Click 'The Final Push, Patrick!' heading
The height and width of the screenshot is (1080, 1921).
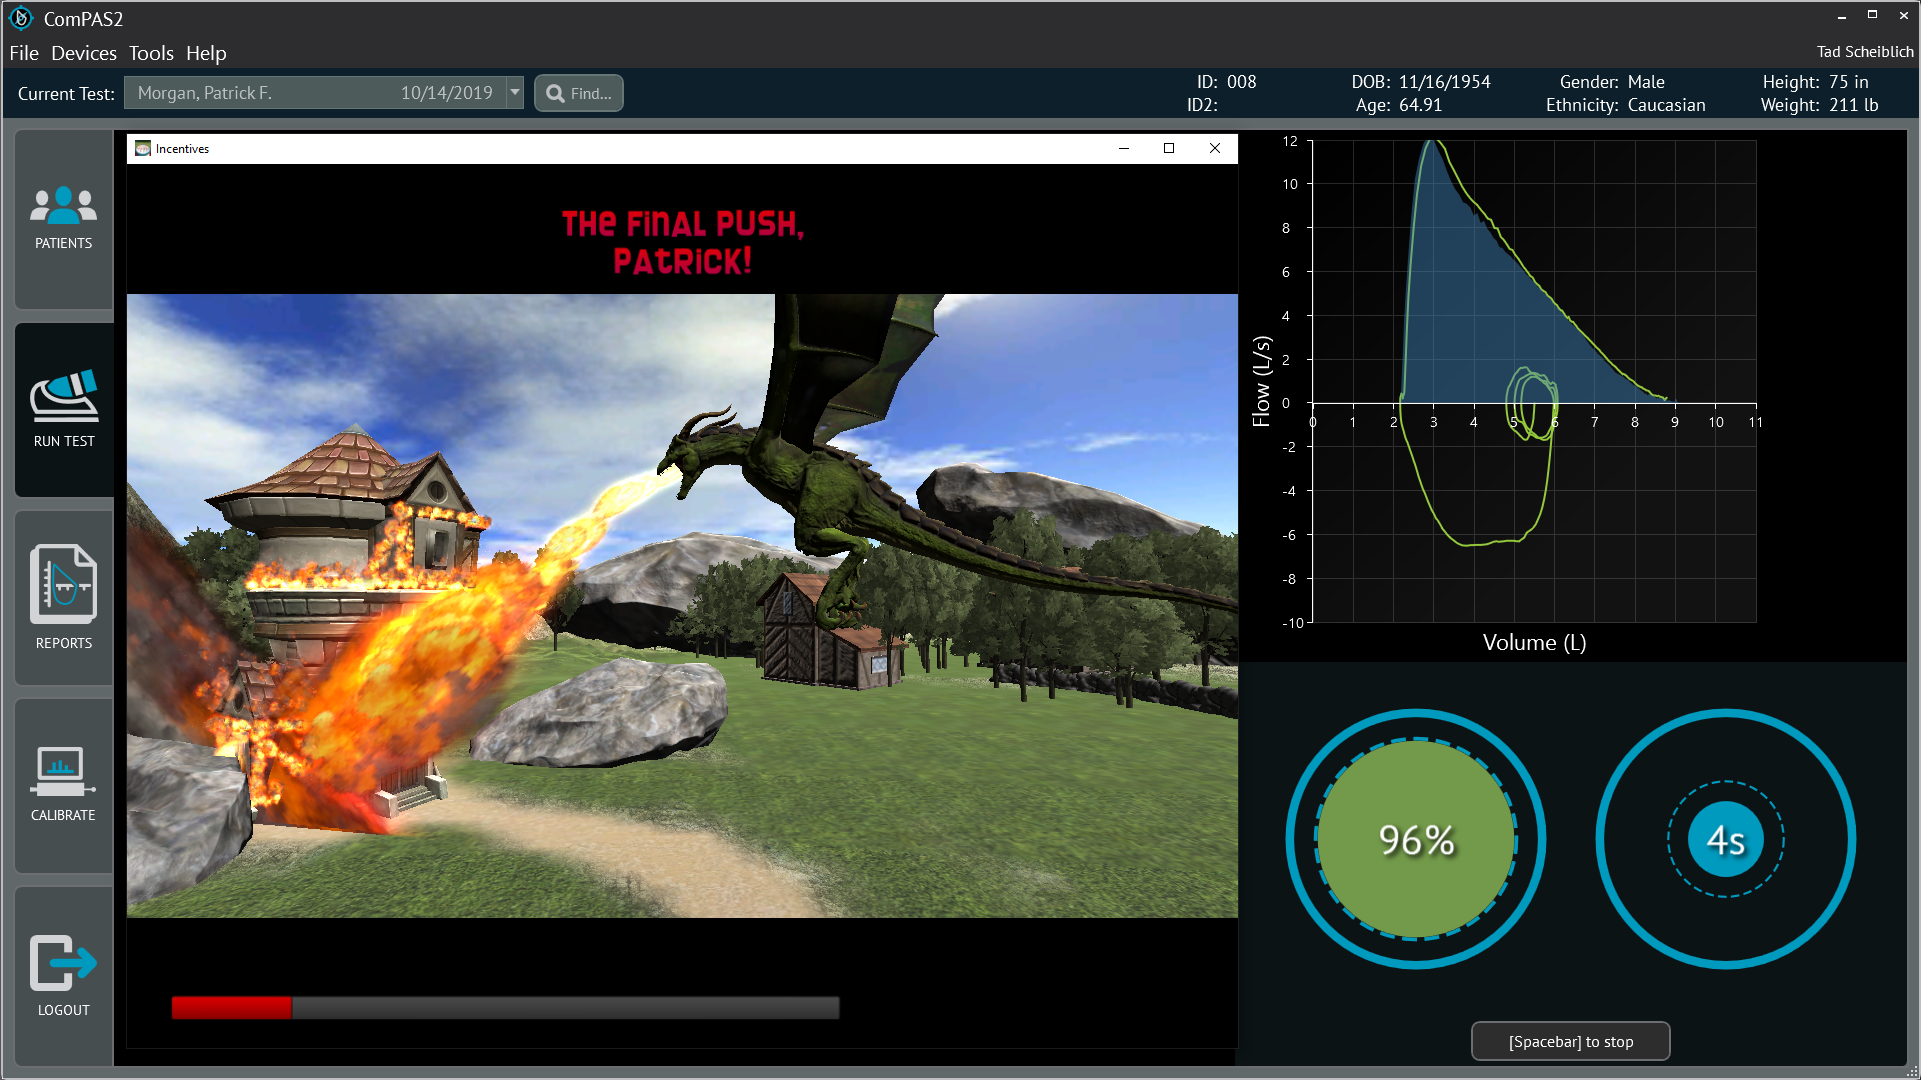tap(682, 242)
